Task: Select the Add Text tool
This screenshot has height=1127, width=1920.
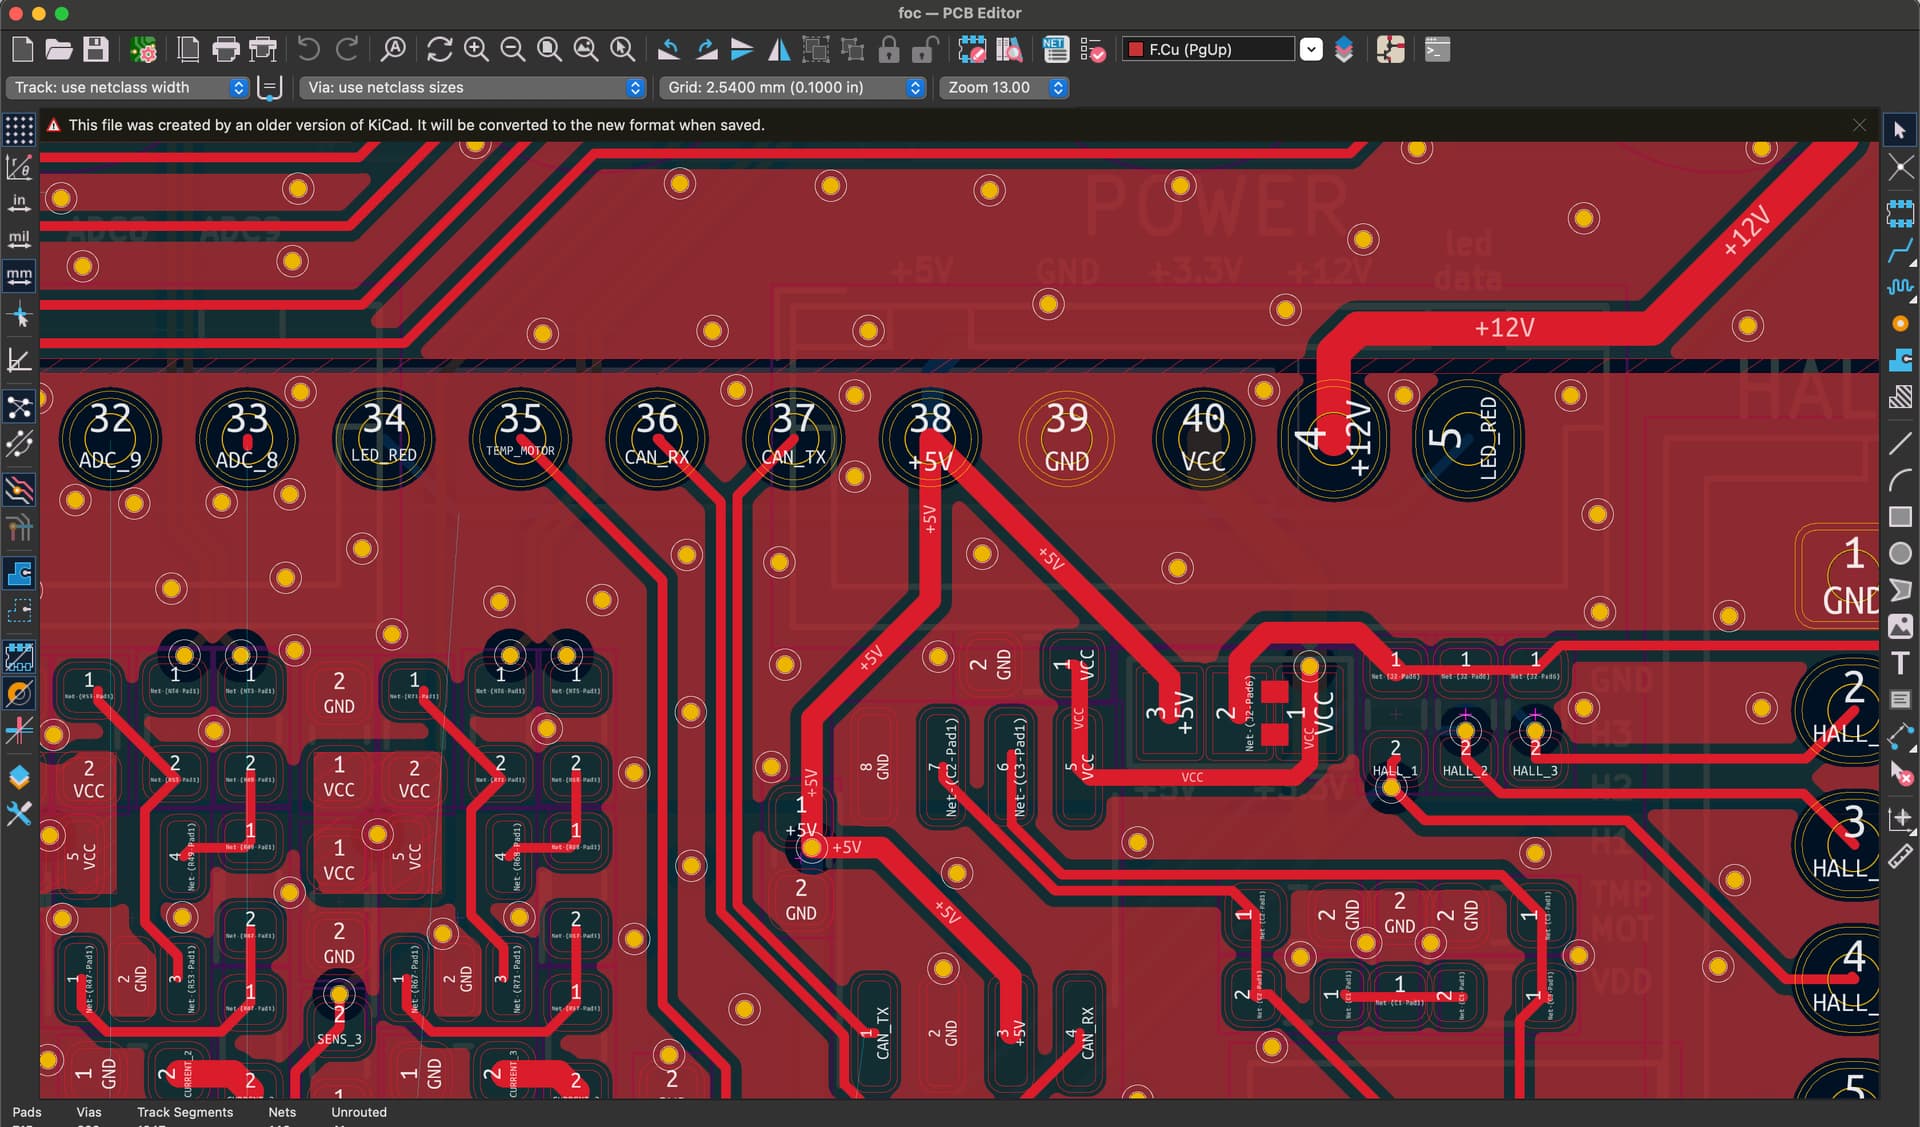Action: pyautogui.click(x=1900, y=662)
